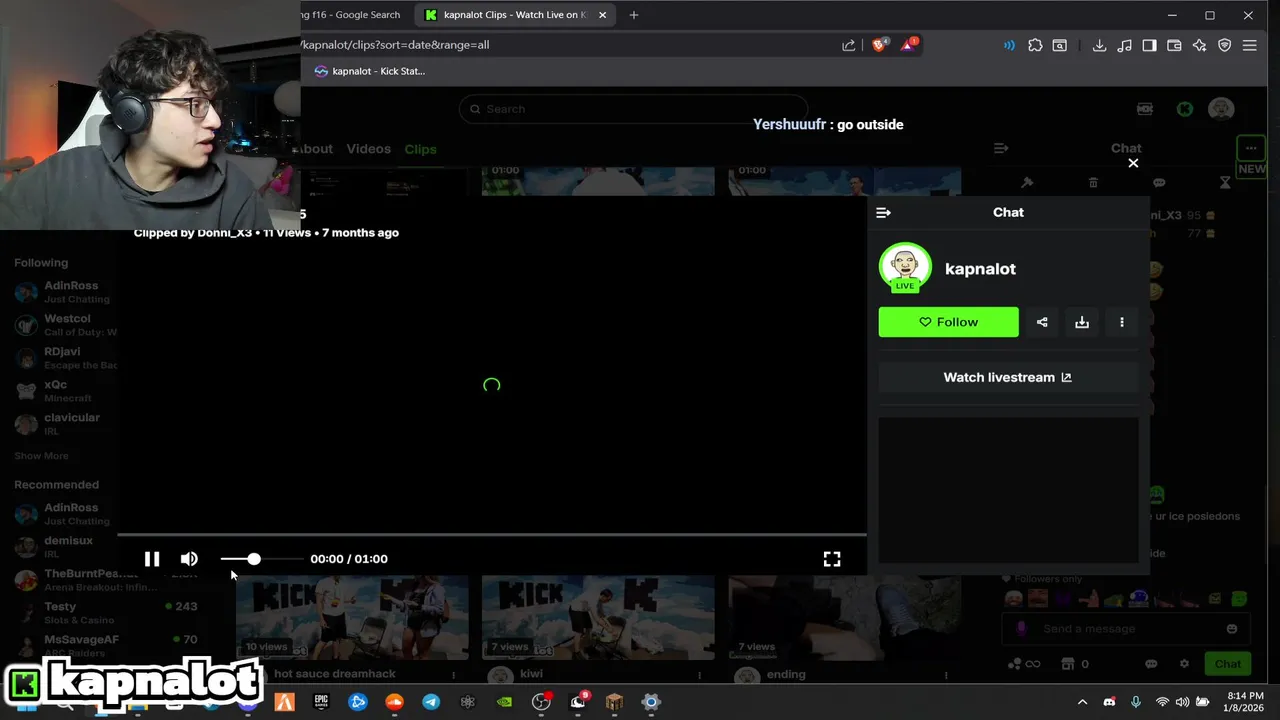Open NVIDIA app in taskbar

point(504,702)
